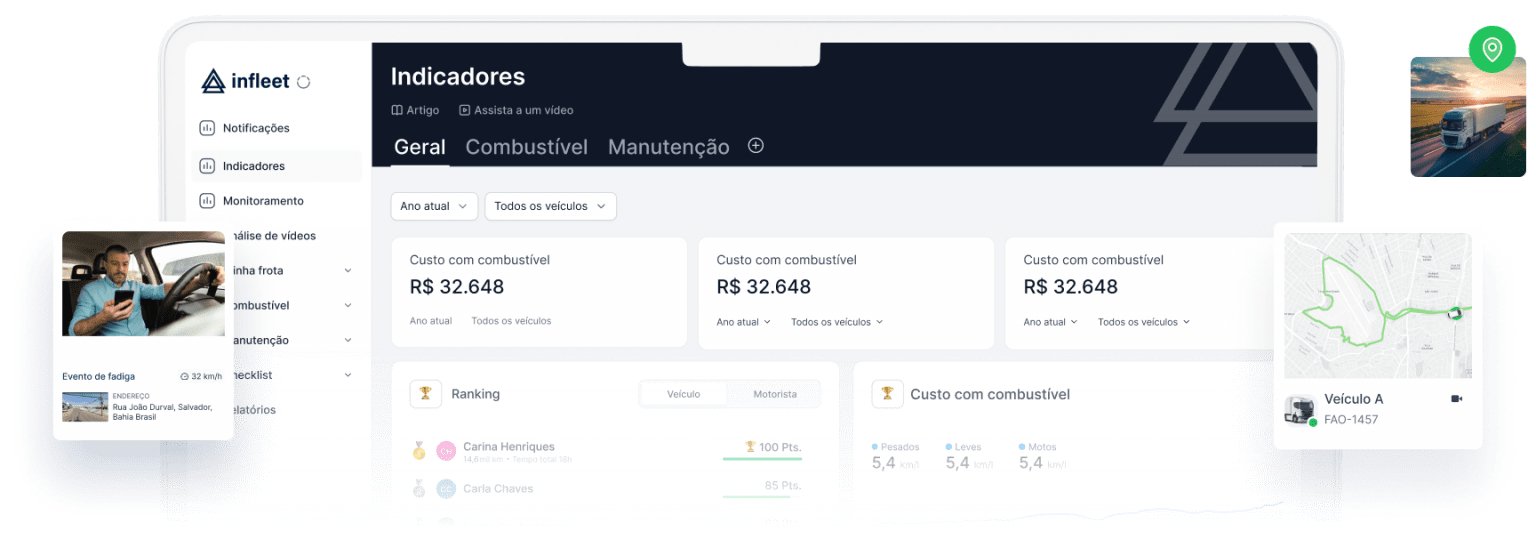This screenshot has height=539, width=1536.
Task: Switch to the Manutenção tab
Action: pos(668,147)
